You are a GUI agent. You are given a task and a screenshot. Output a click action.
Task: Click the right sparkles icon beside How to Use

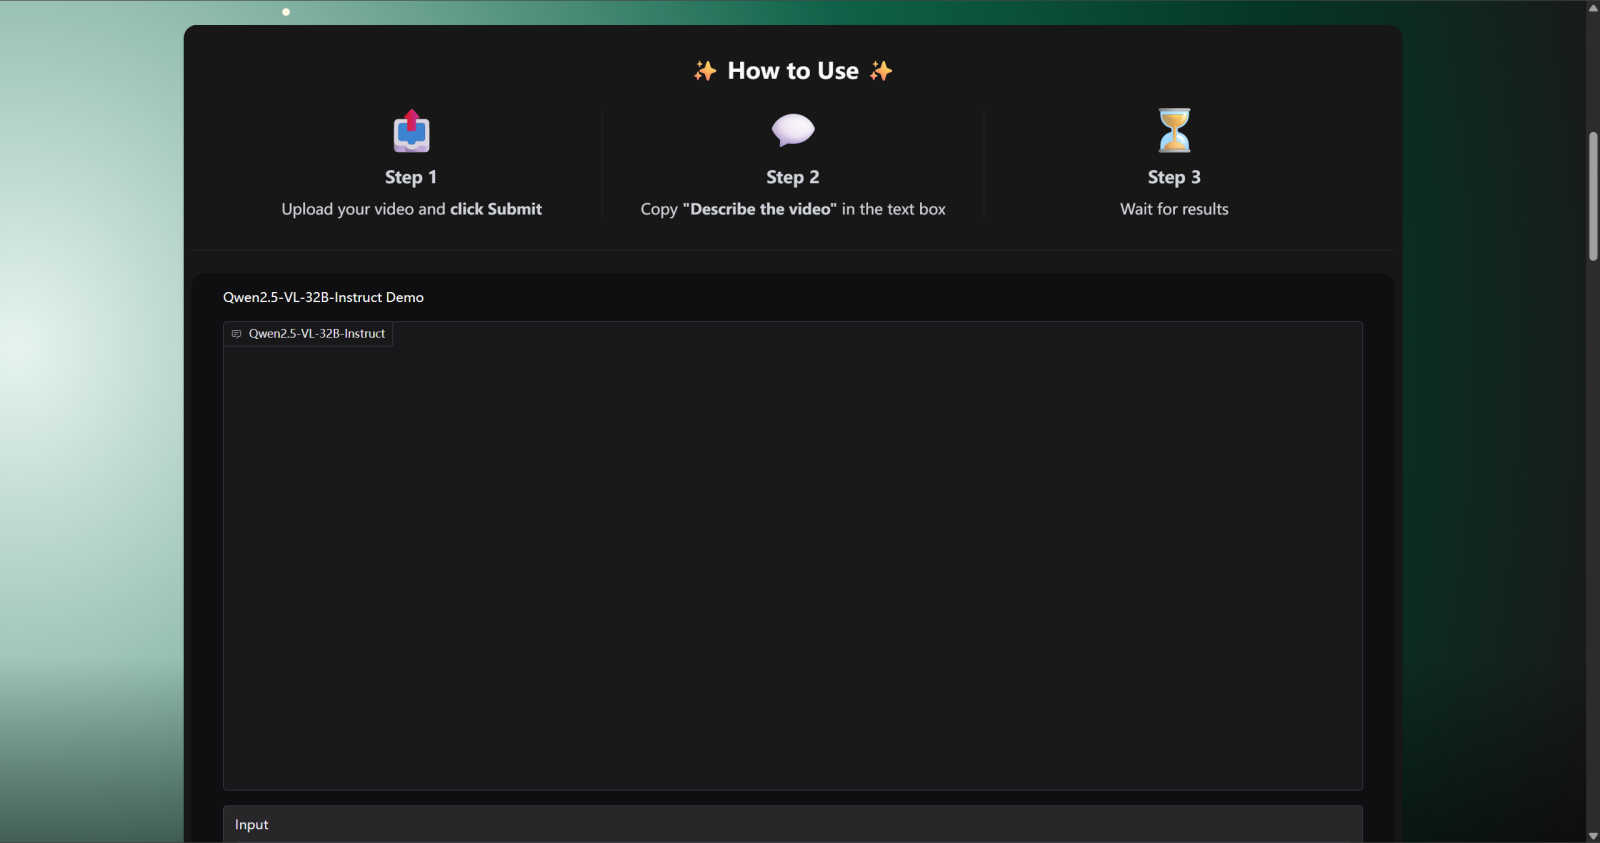click(x=881, y=71)
